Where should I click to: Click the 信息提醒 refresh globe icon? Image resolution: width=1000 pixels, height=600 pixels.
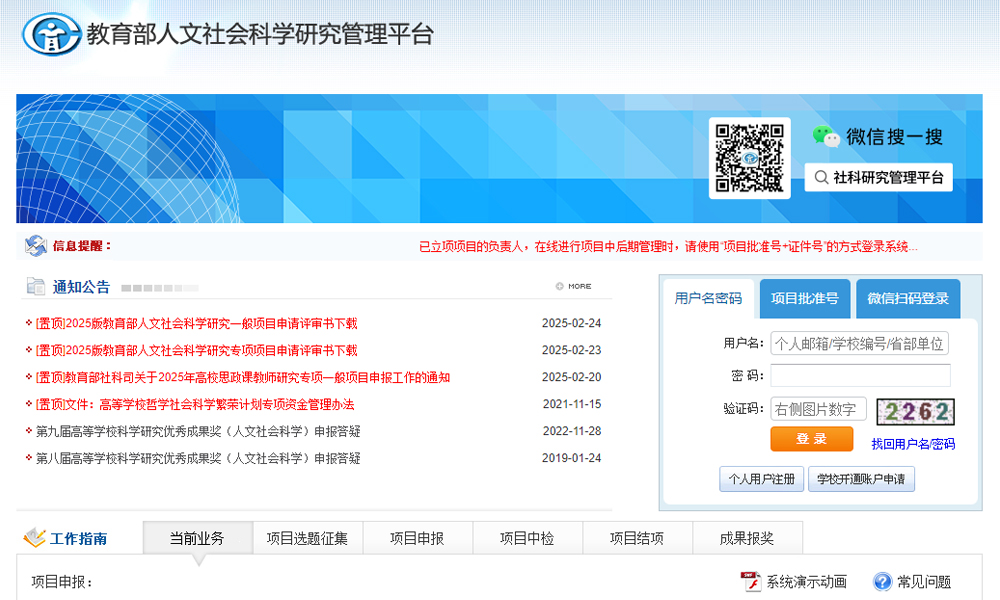[x=36, y=246]
